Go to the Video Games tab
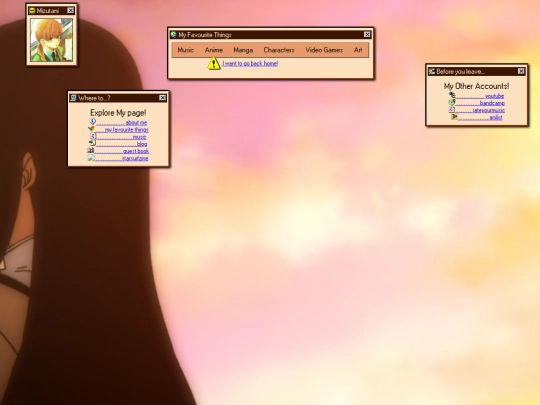Image resolution: width=540 pixels, height=405 pixels. [324, 50]
